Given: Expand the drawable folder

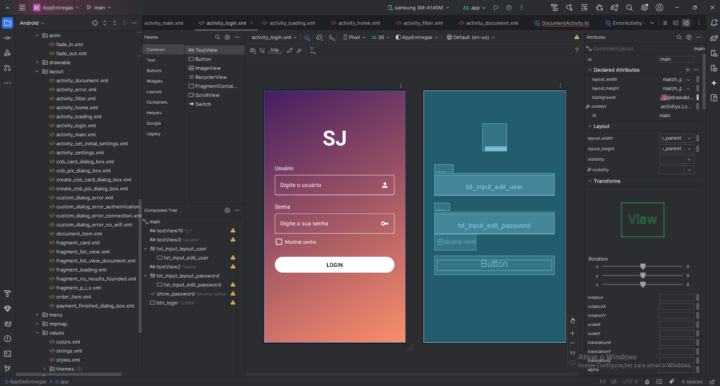Looking at the screenshot, I should pos(37,62).
